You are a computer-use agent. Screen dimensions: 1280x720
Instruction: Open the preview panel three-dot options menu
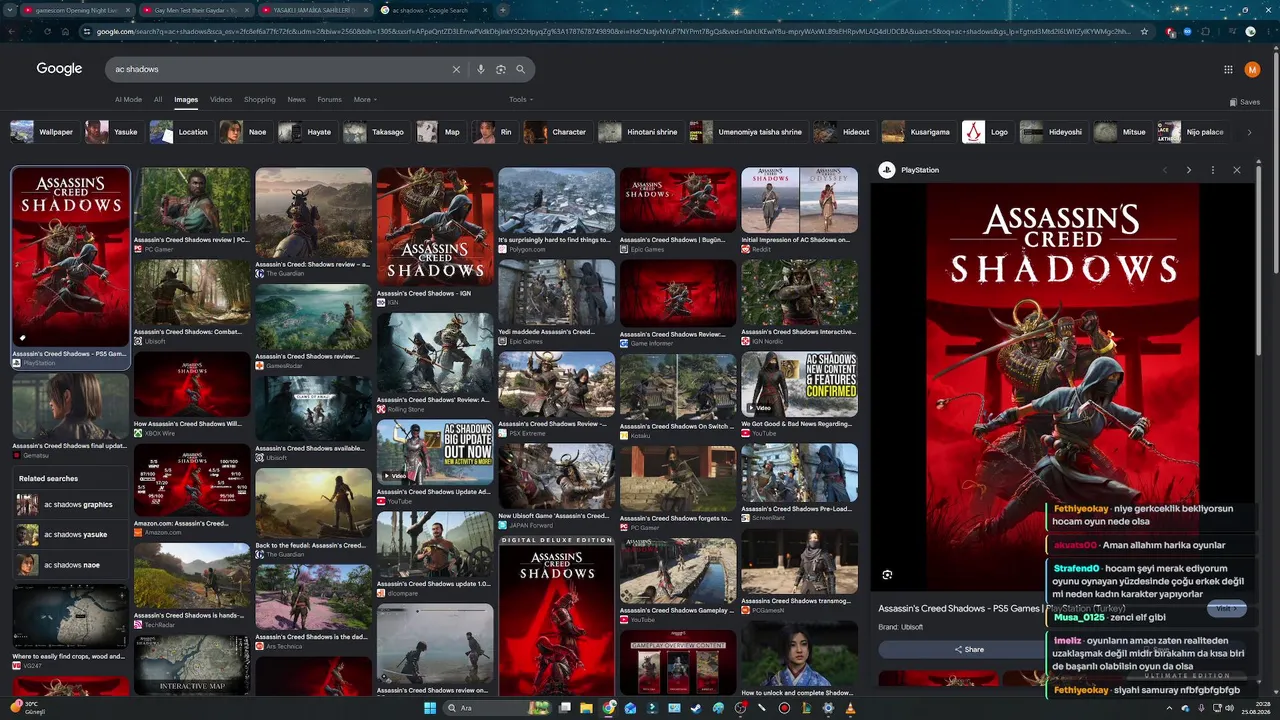click(1212, 170)
